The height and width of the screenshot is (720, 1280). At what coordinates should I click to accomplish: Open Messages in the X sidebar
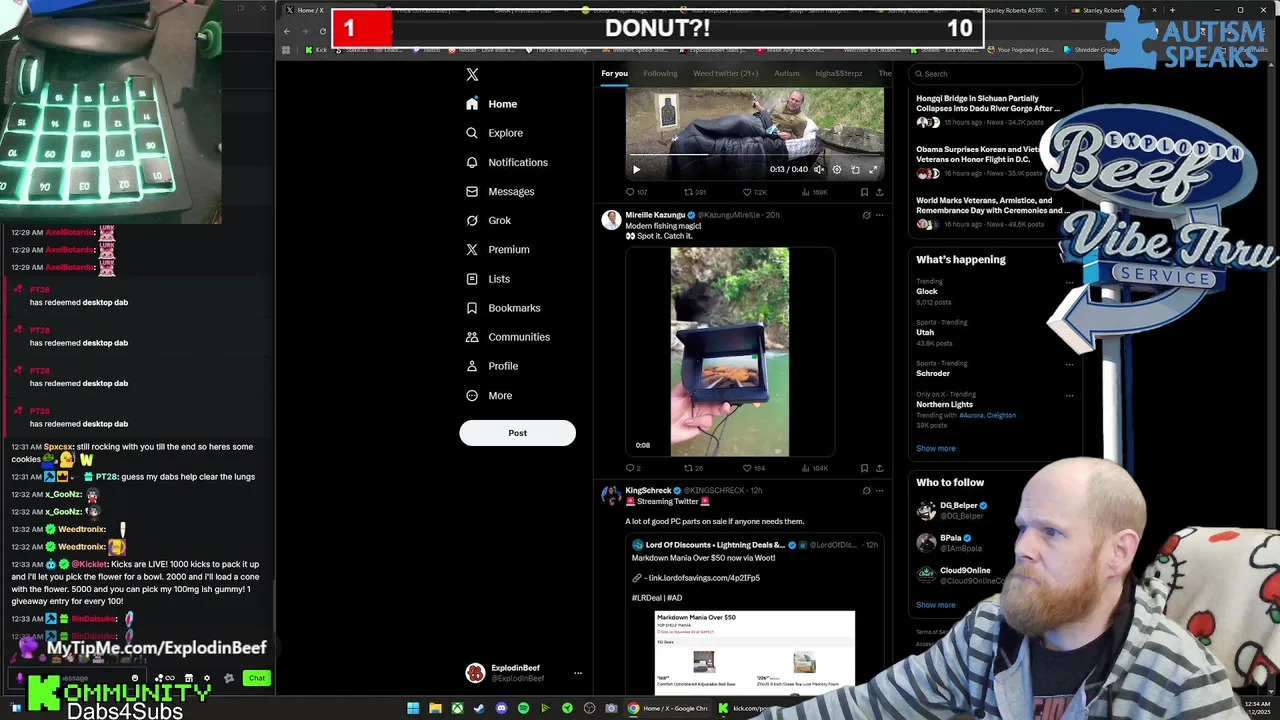point(500,191)
